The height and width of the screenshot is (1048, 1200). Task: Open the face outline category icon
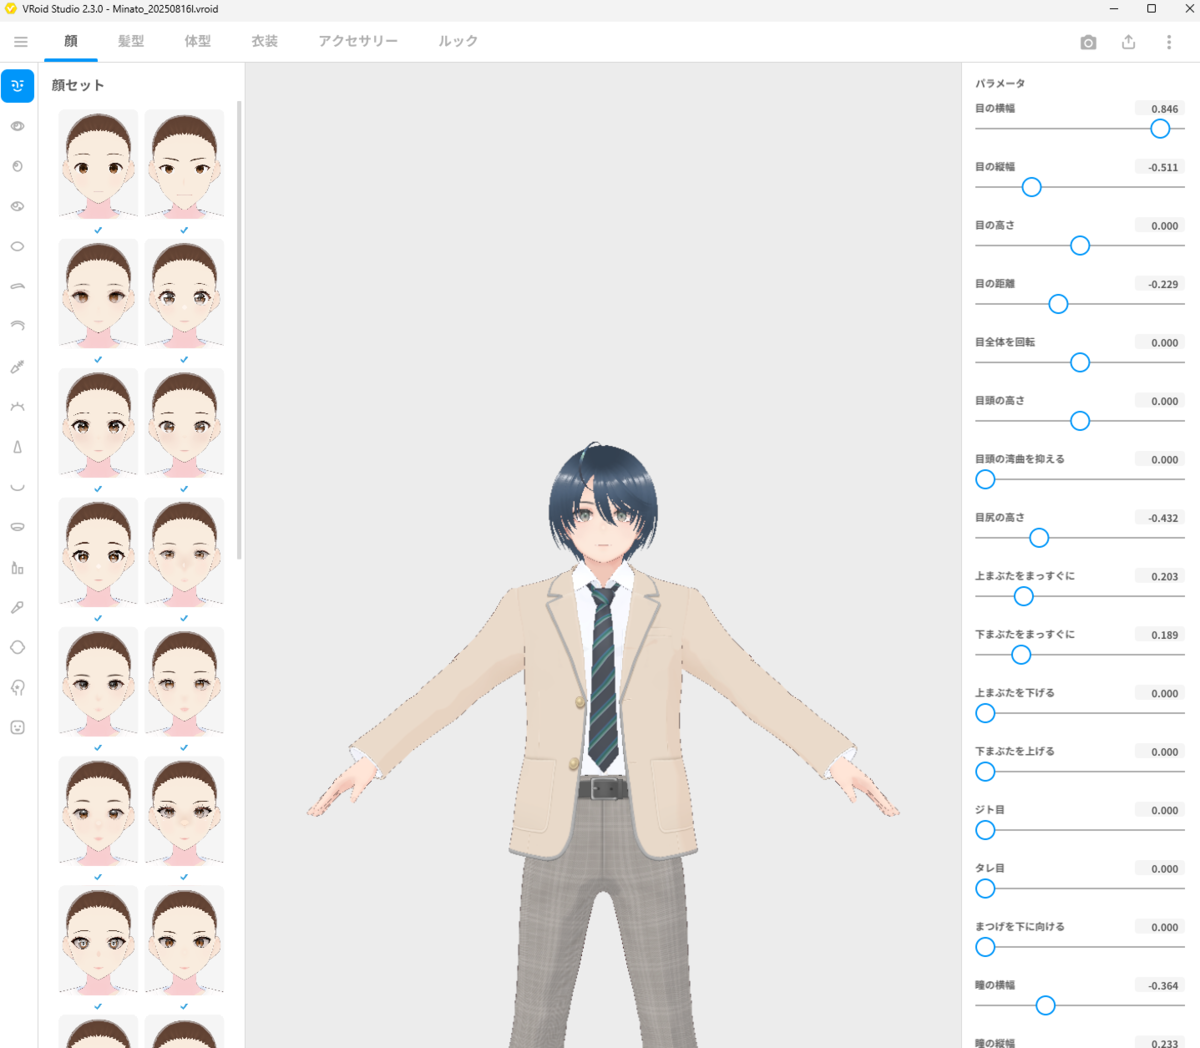(17, 647)
